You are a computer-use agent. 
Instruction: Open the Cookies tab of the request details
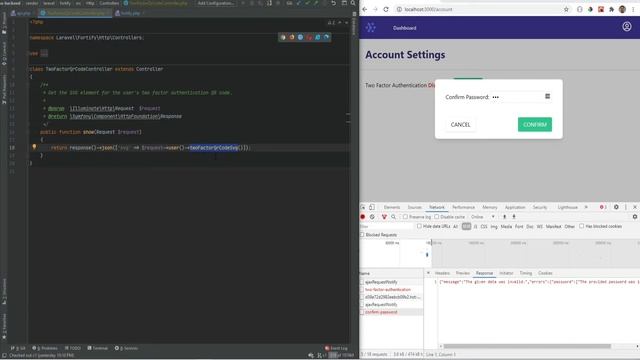pos(545,273)
